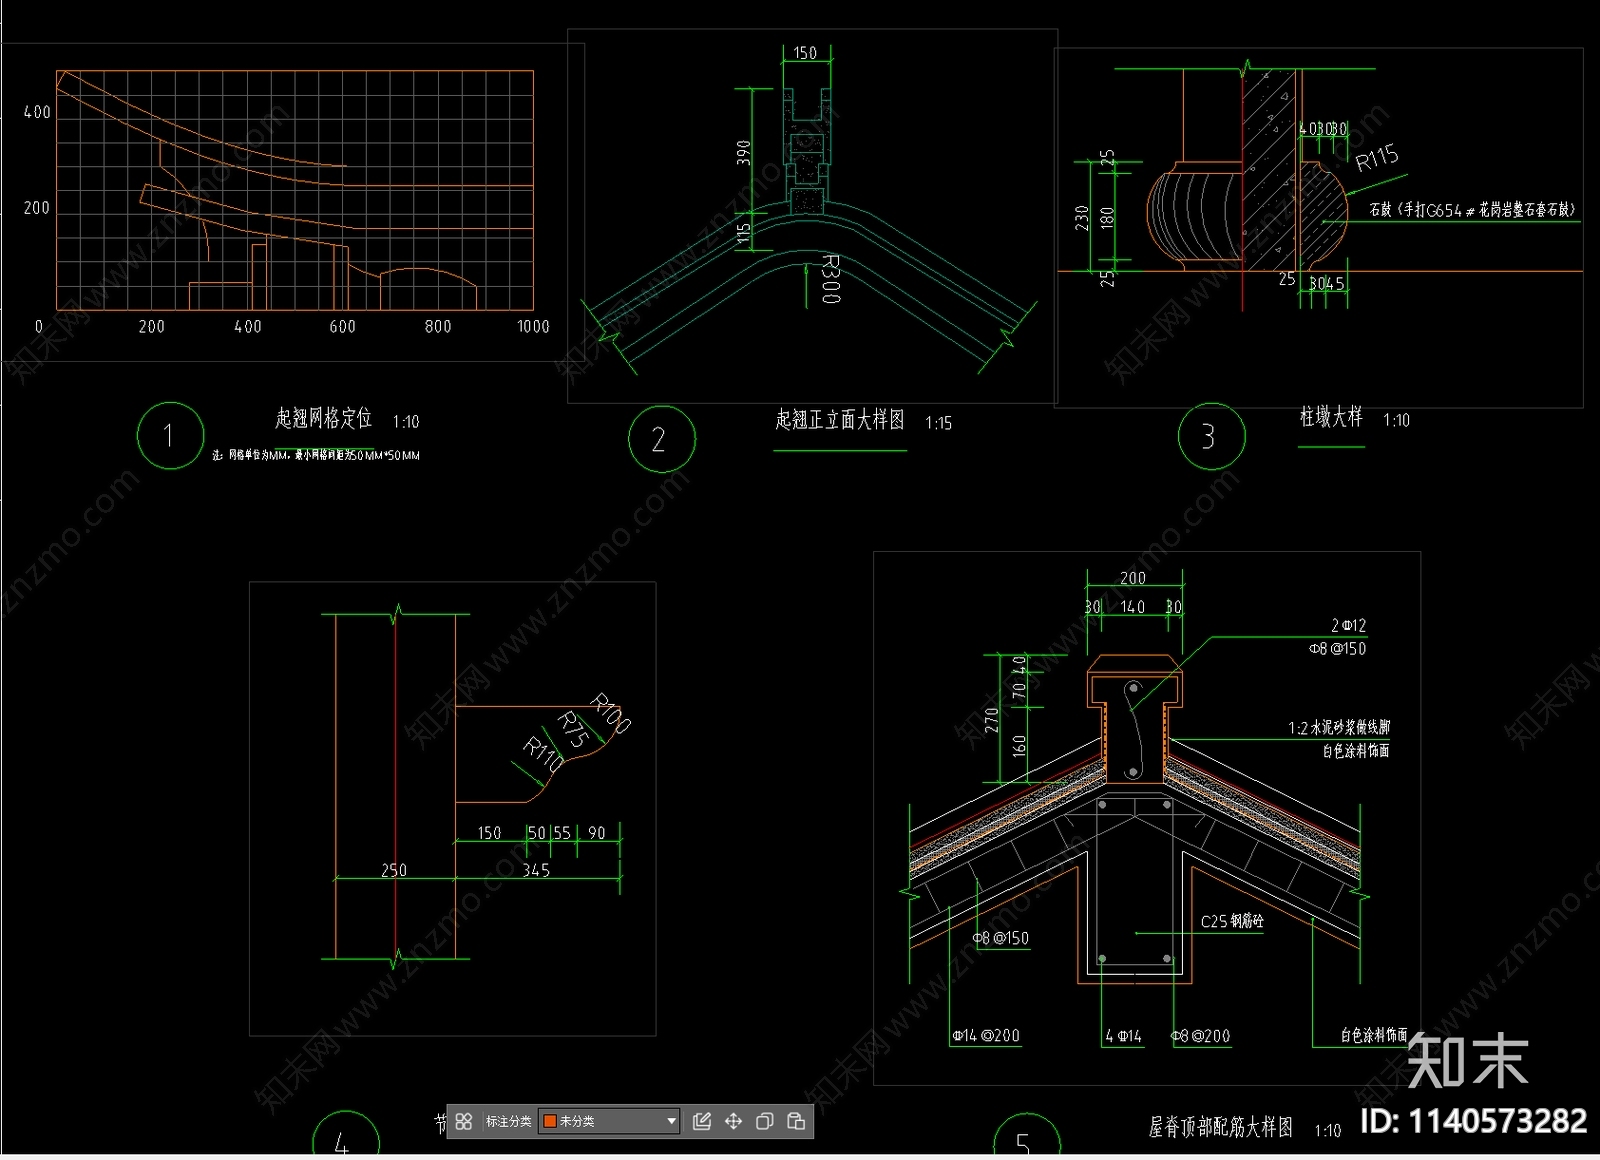Select the 起翘正立面大样图 drawing title

840,419
